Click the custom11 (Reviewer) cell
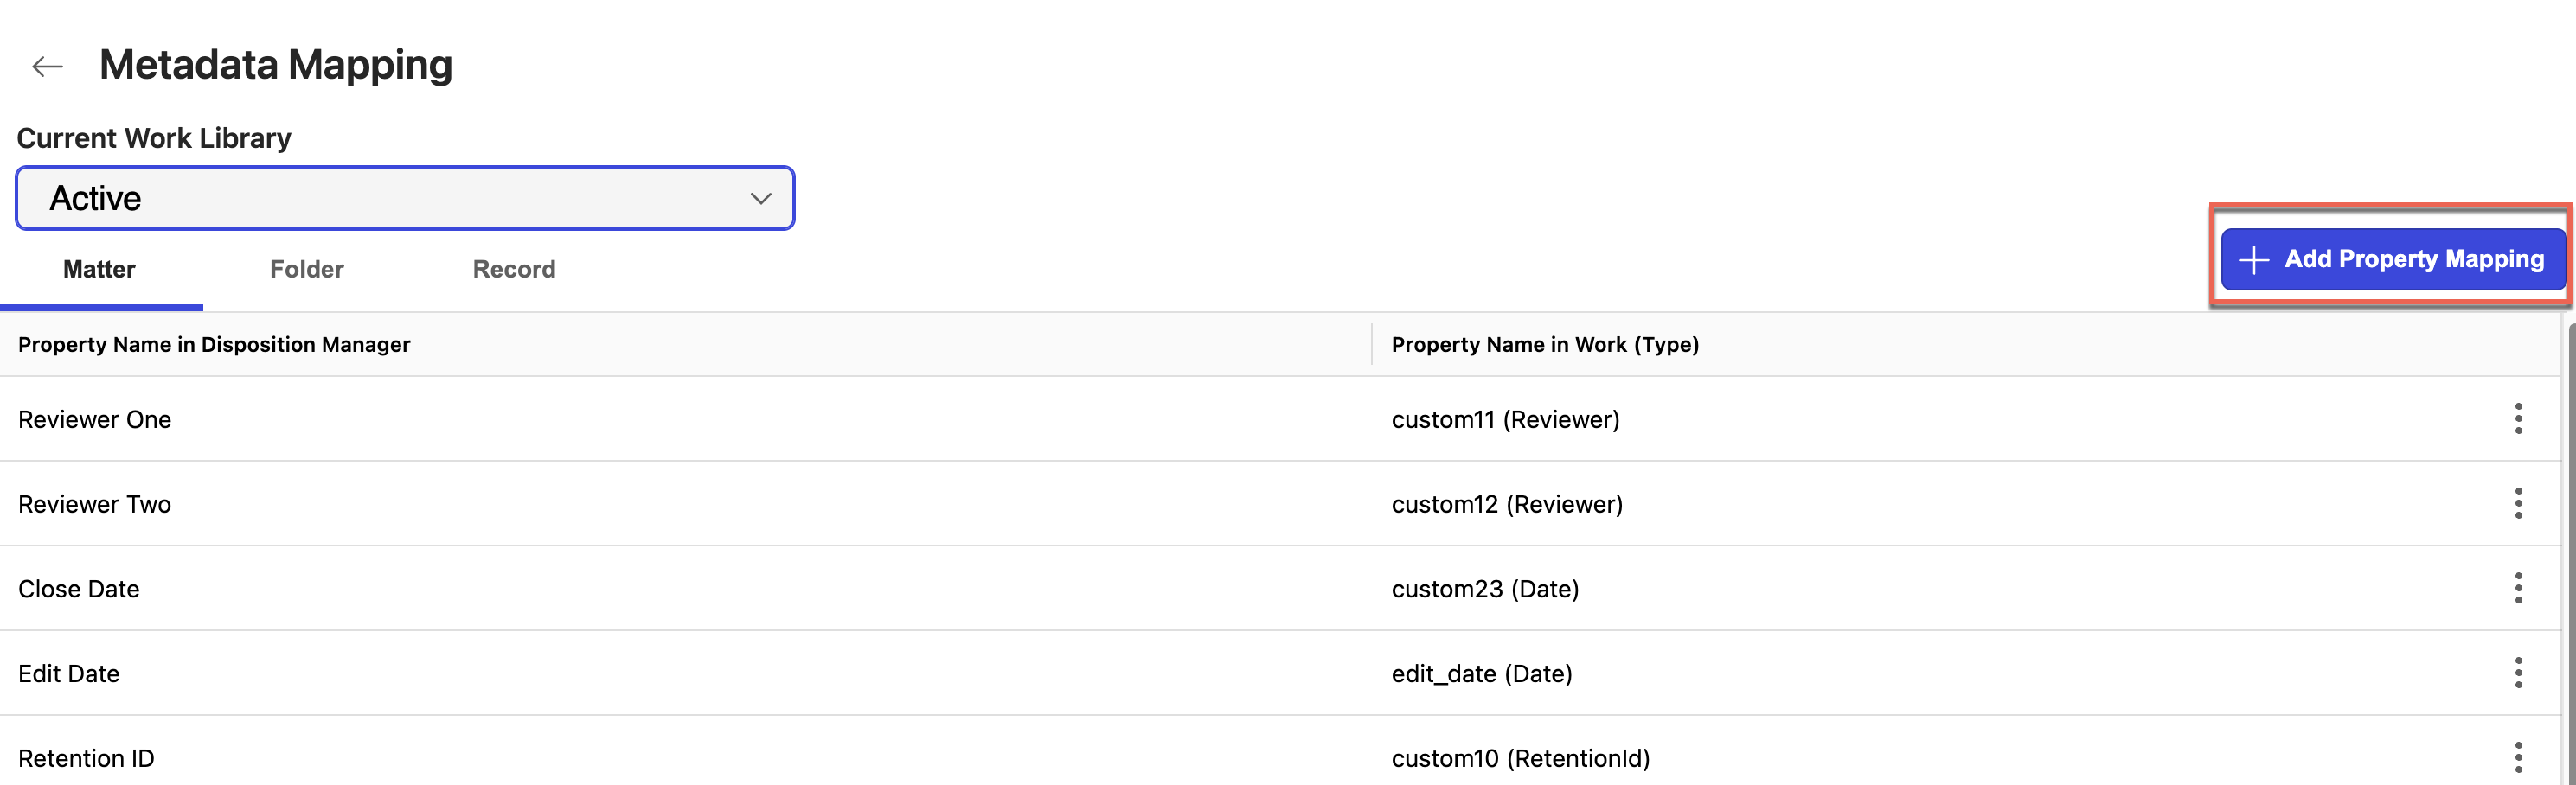The image size is (2576, 785). 1505,420
